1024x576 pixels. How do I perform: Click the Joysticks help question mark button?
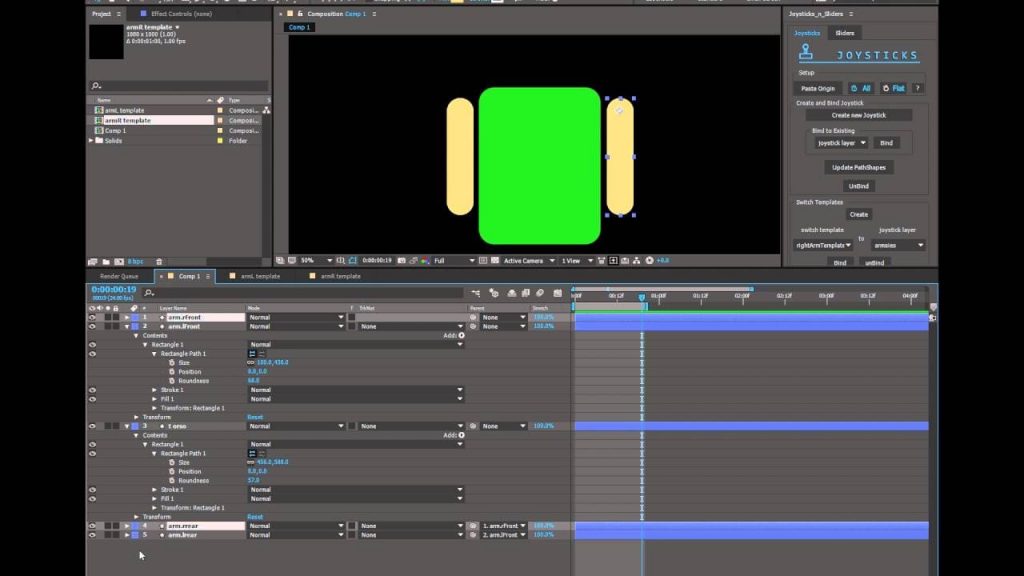(917, 88)
